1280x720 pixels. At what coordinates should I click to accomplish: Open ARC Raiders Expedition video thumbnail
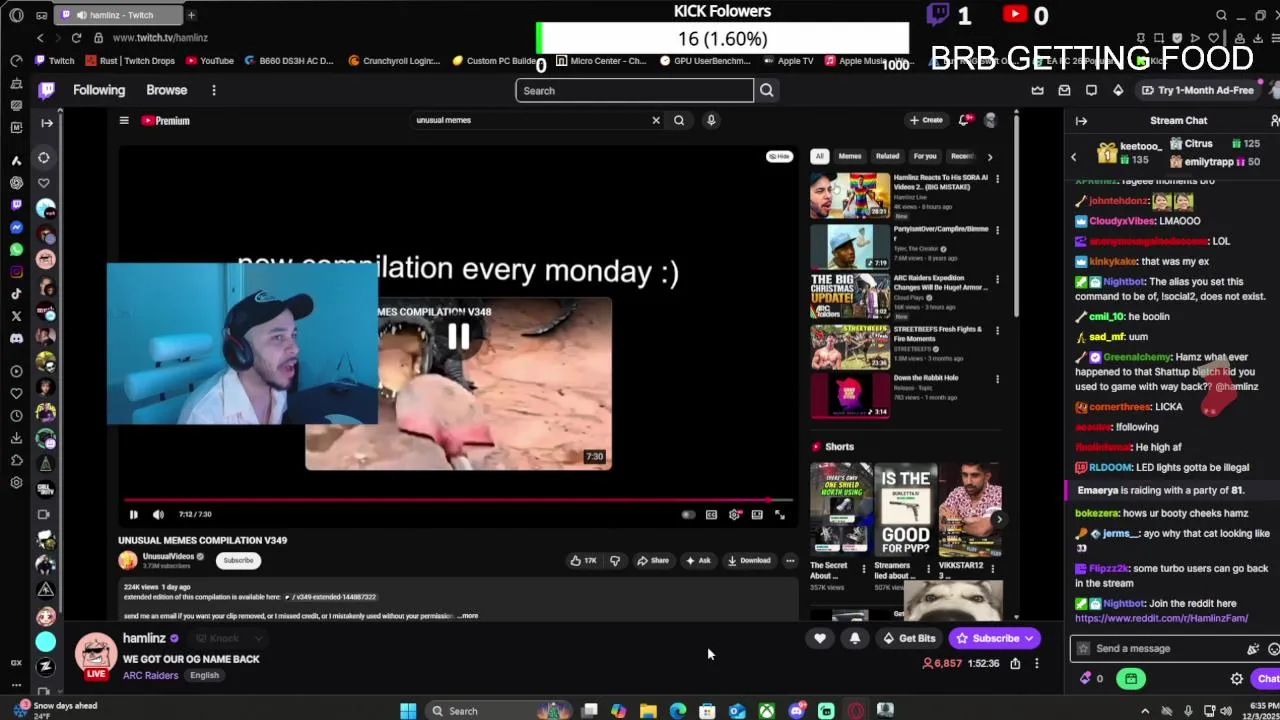pyautogui.click(x=850, y=295)
